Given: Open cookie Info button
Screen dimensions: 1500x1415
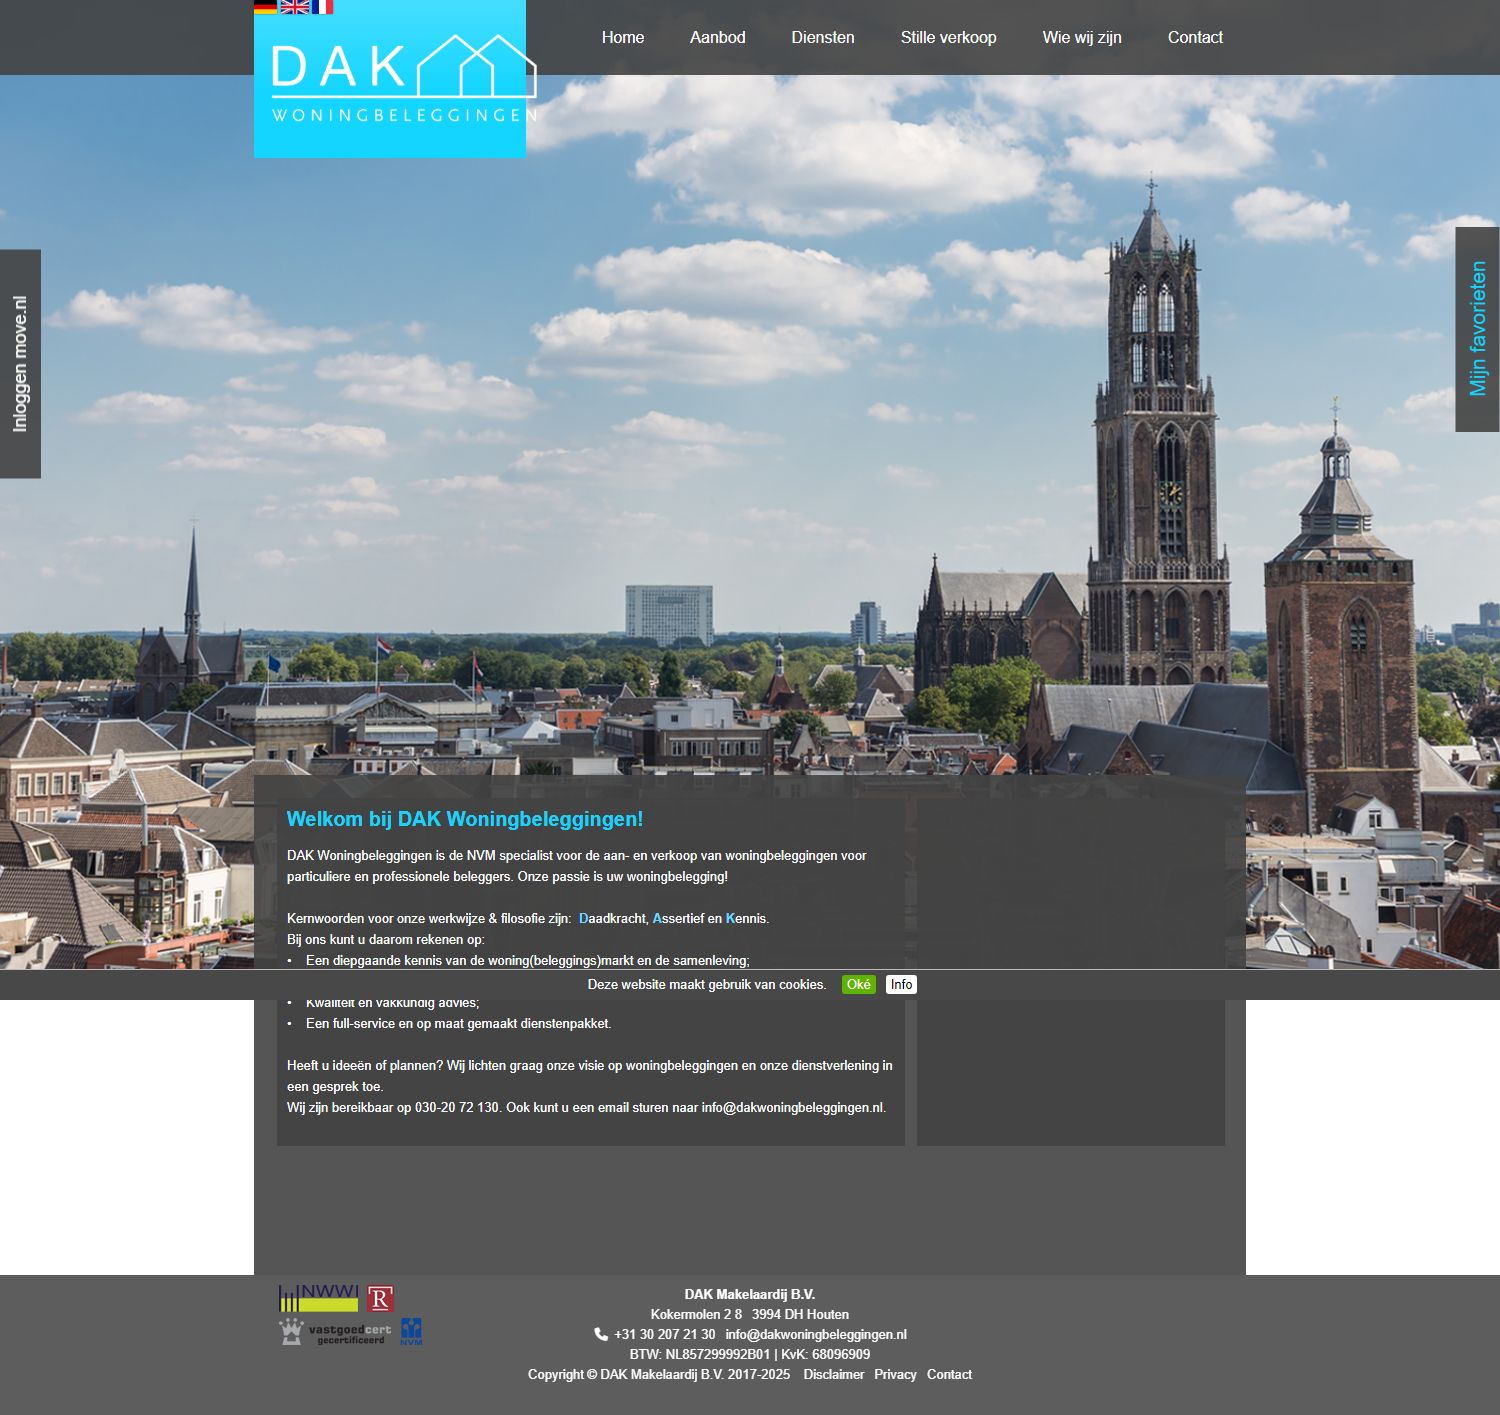Looking at the screenshot, I should (x=901, y=984).
